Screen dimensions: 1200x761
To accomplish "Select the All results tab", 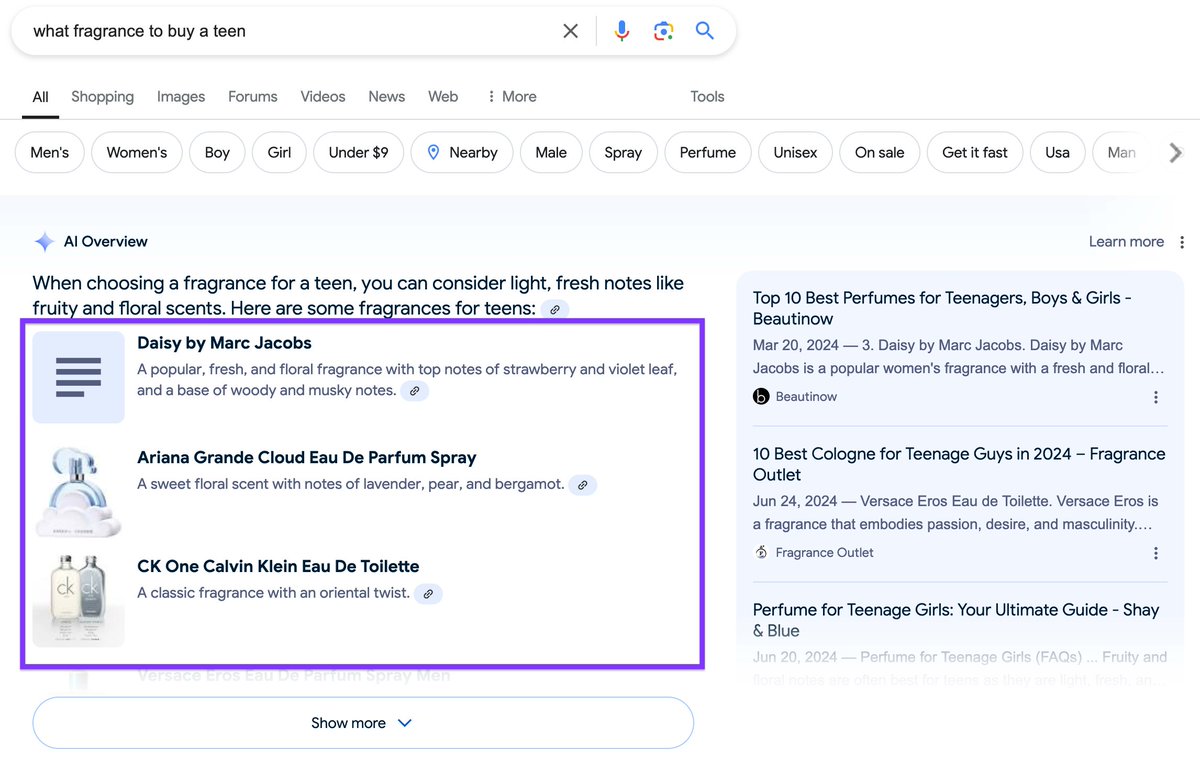I will point(40,97).
